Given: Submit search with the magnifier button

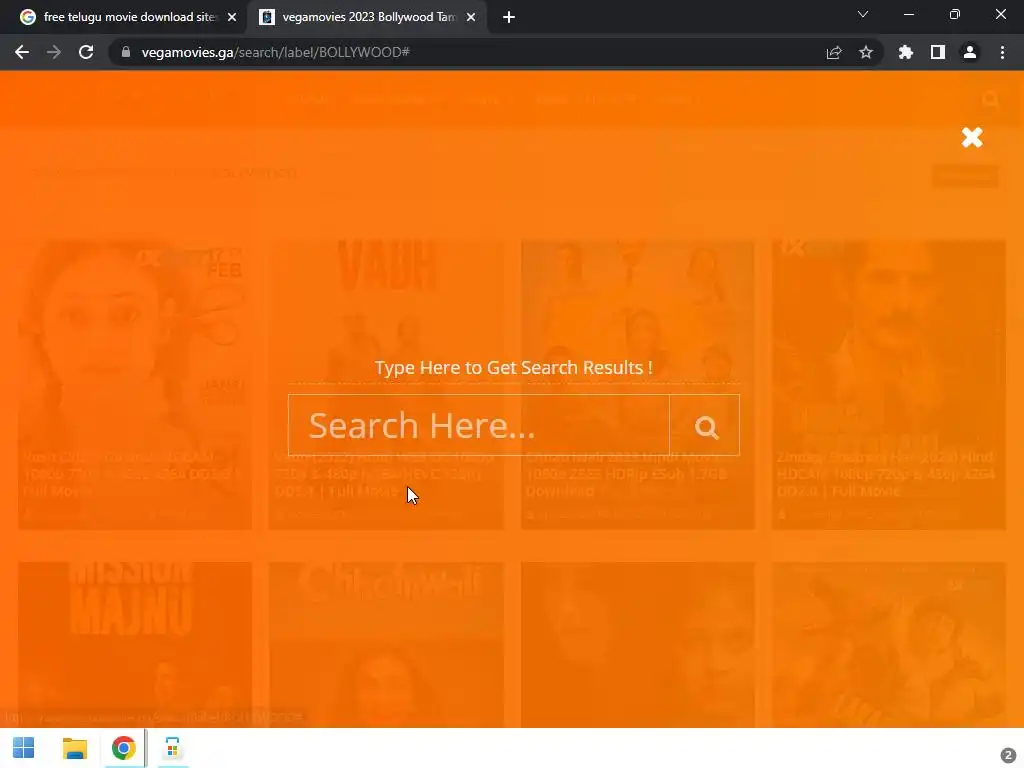Looking at the screenshot, I should [x=705, y=425].
